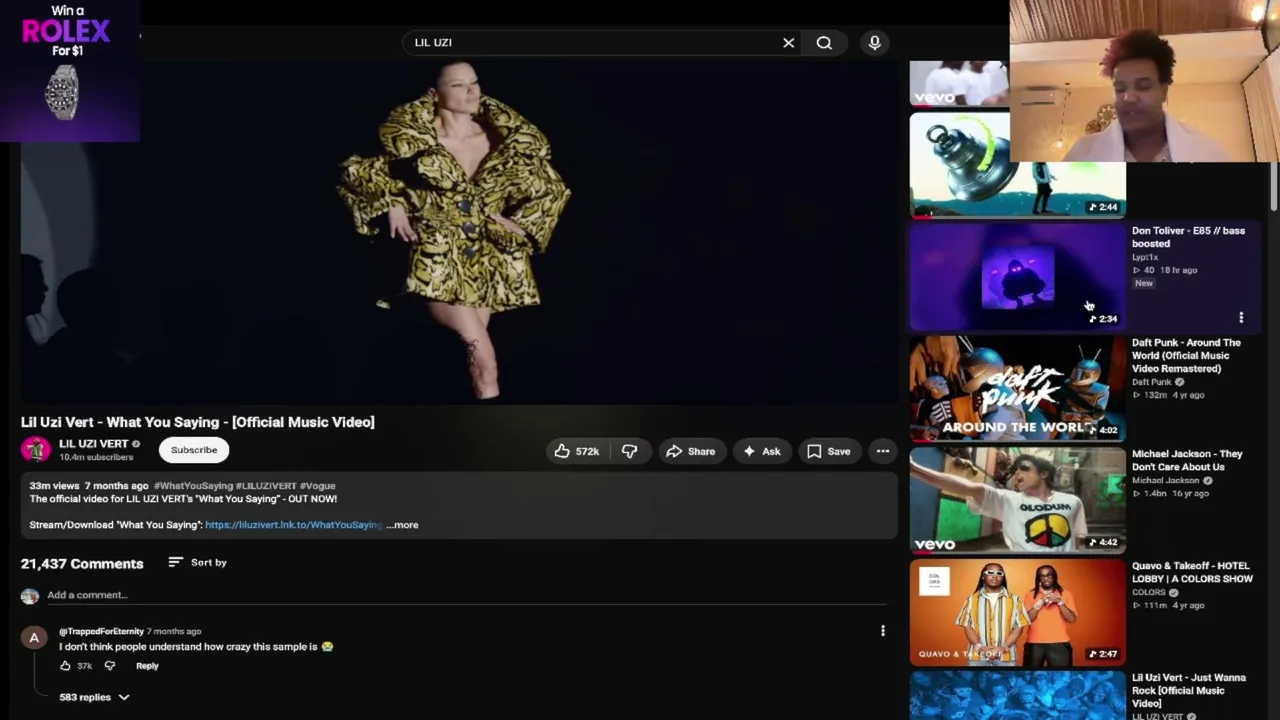Open the #LILUZIVERT hashtag

pyautogui.click(x=266, y=486)
